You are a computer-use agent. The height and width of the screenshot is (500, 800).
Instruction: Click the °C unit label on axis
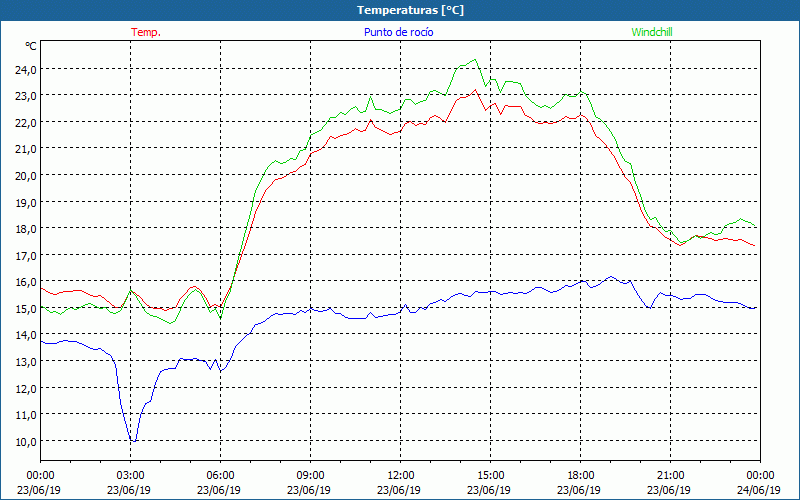tap(31, 46)
